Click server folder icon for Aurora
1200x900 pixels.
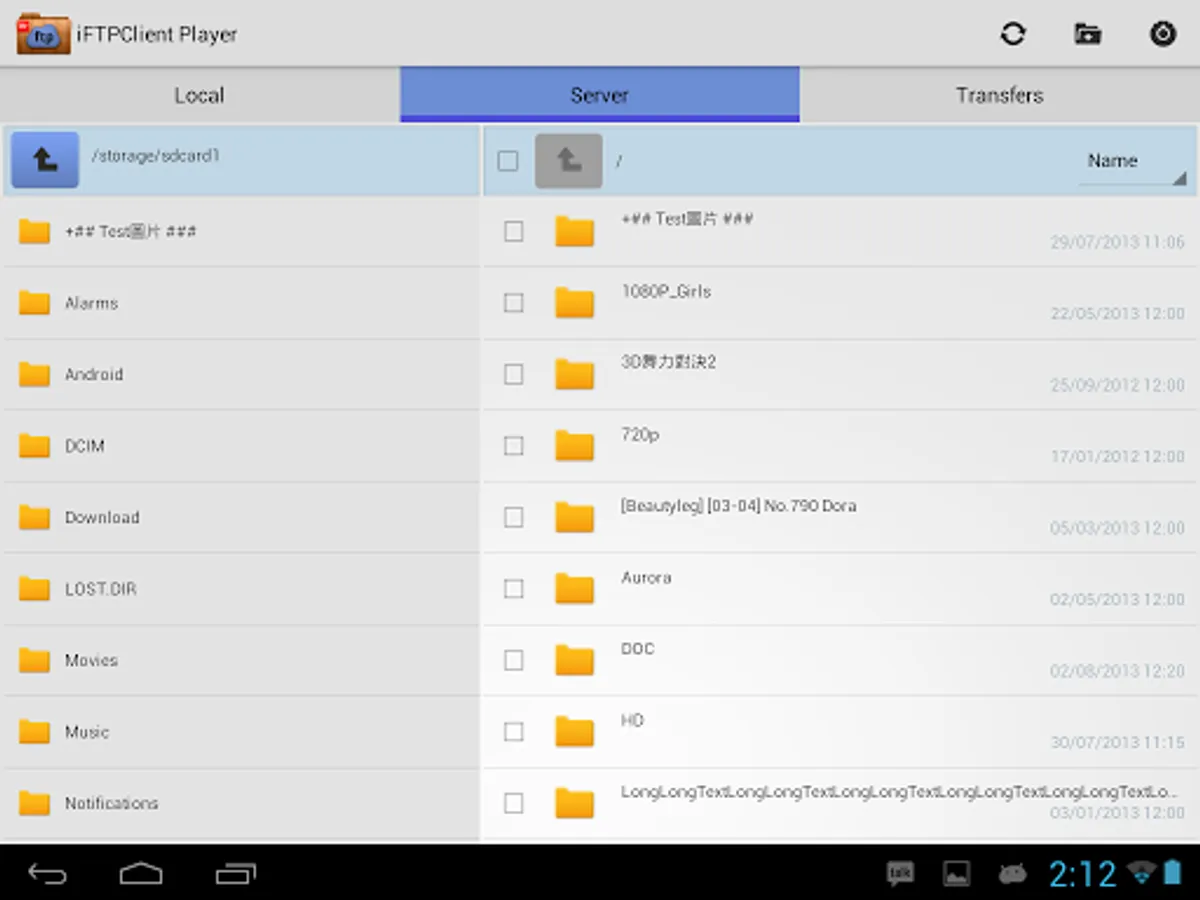575,588
